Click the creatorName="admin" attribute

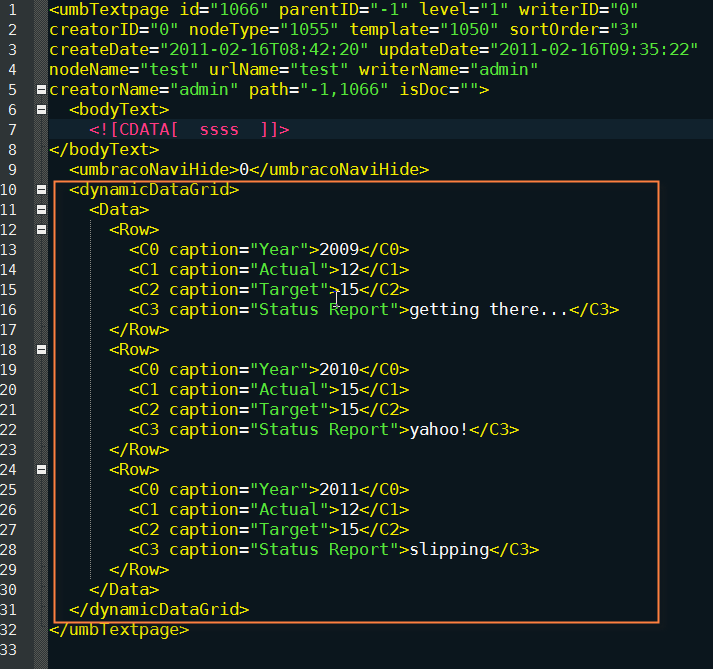pyautogui.click(x=144, y=90)
